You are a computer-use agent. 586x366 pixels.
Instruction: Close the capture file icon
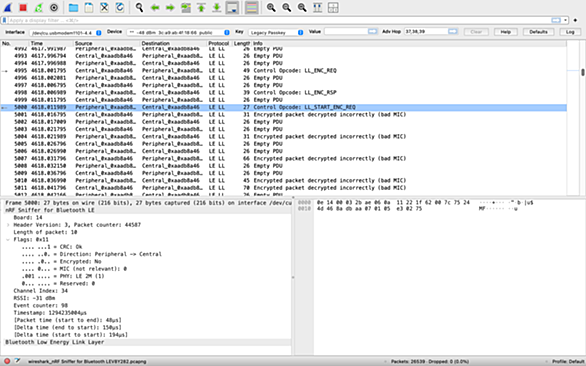[104, 7]
